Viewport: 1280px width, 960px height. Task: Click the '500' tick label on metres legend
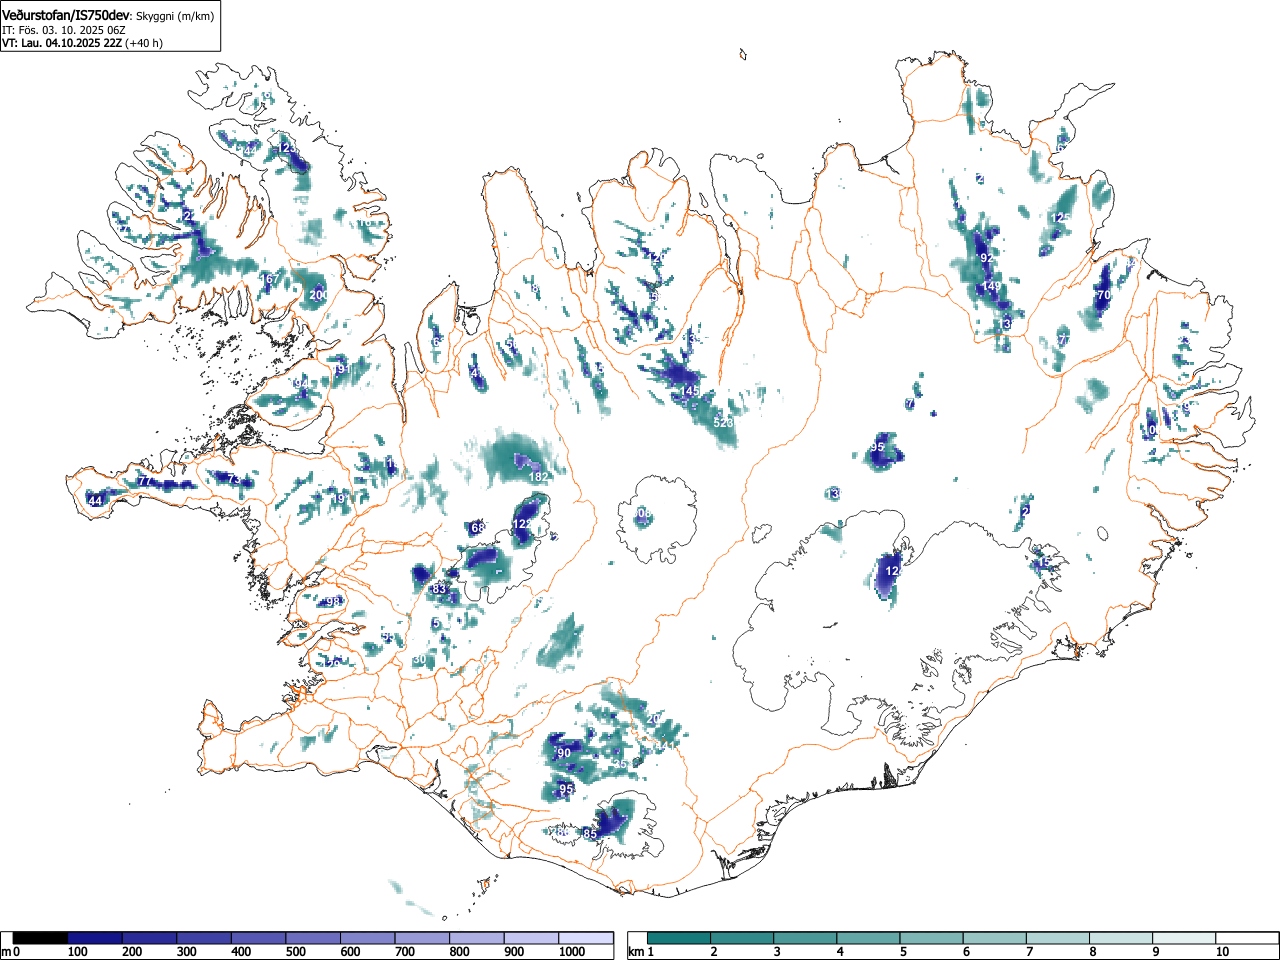click(296, 952)
